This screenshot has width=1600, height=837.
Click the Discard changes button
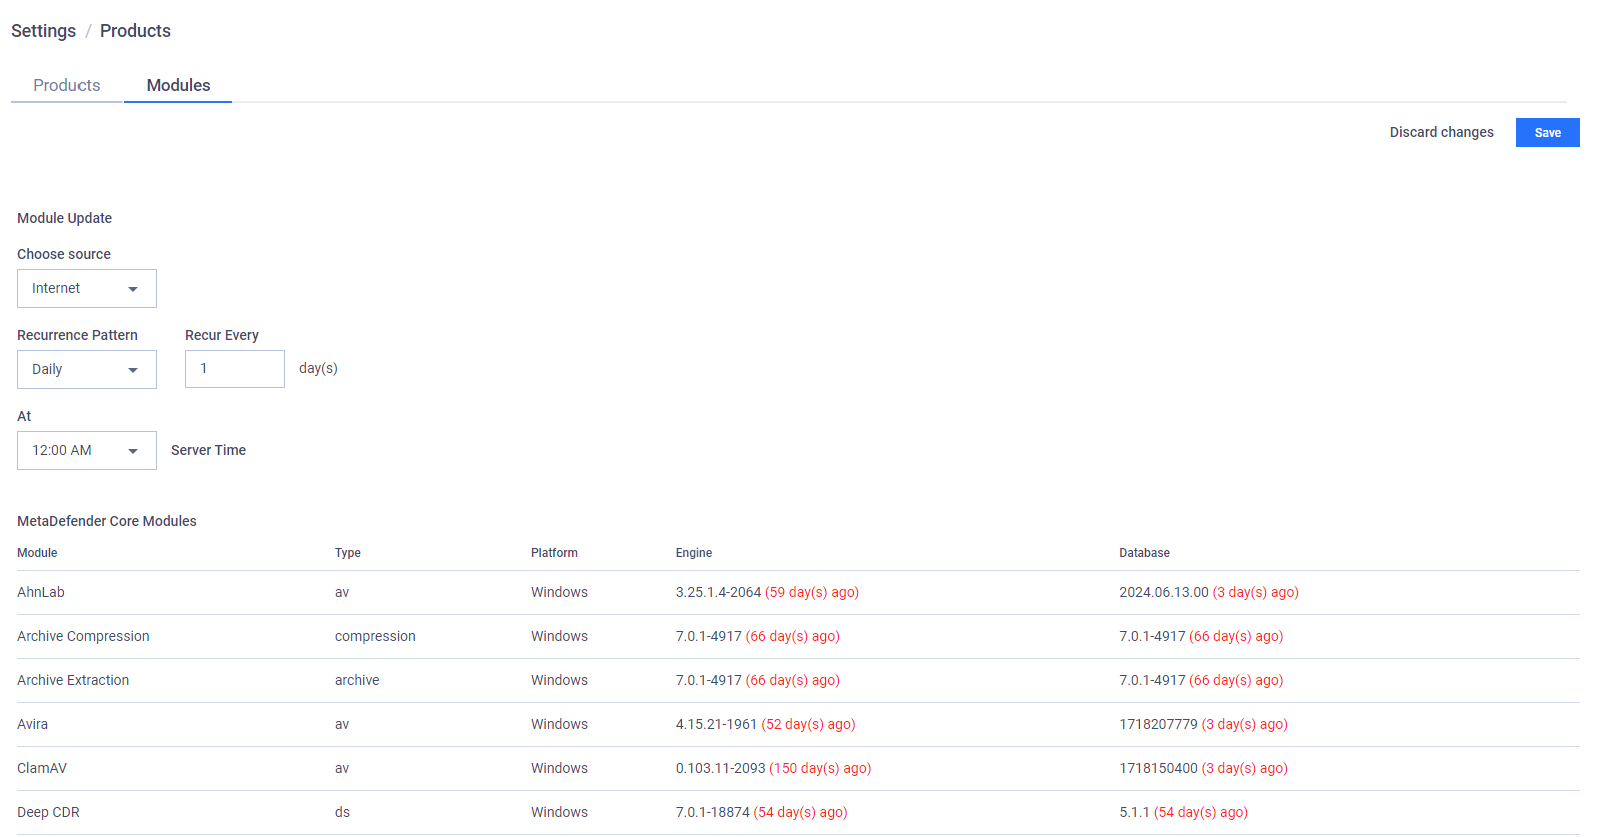[1441, 132]
